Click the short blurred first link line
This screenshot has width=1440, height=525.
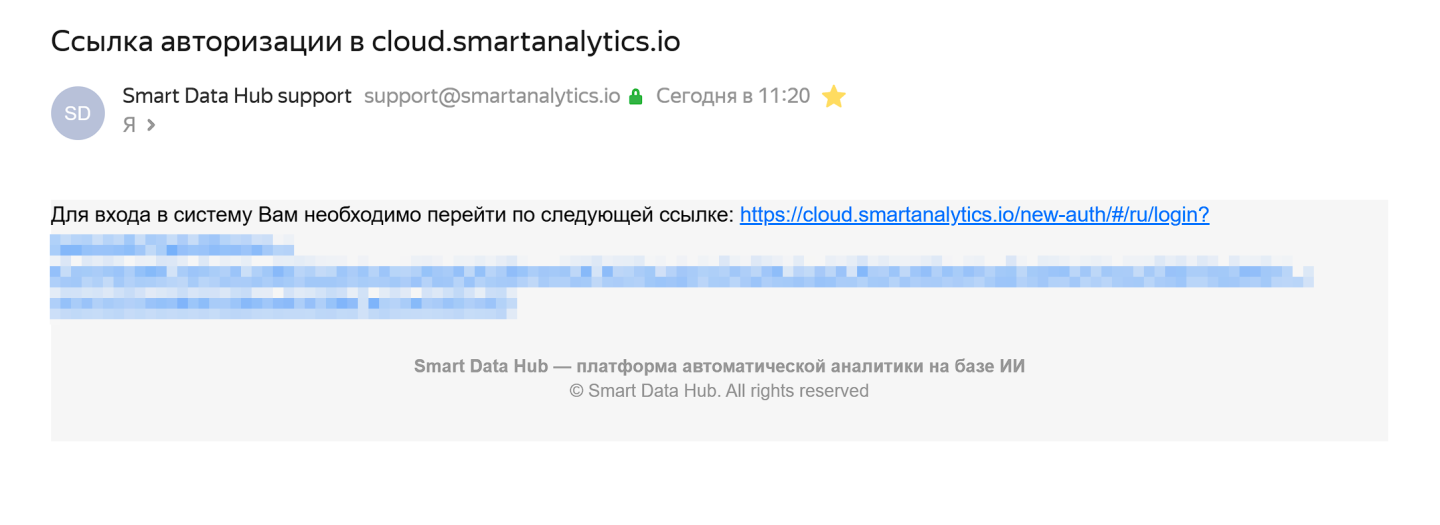click(172, 244)
